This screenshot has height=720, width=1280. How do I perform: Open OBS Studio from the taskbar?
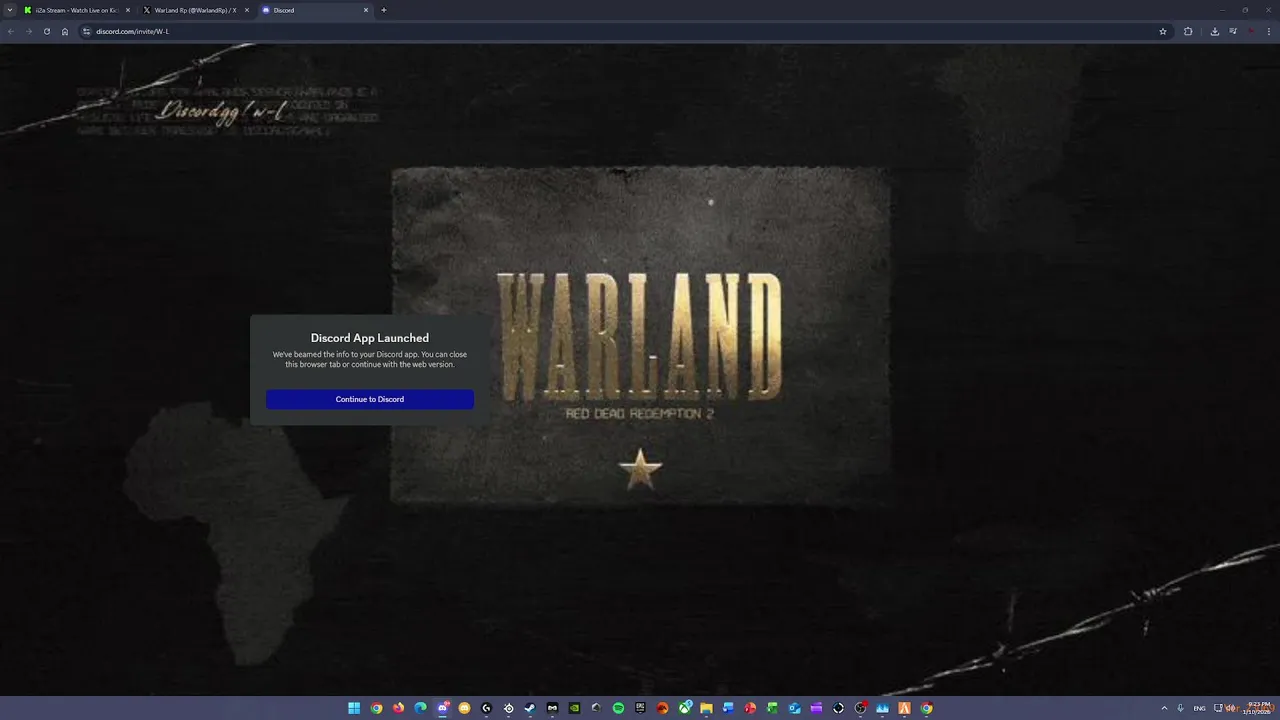[x=860, y=708]
